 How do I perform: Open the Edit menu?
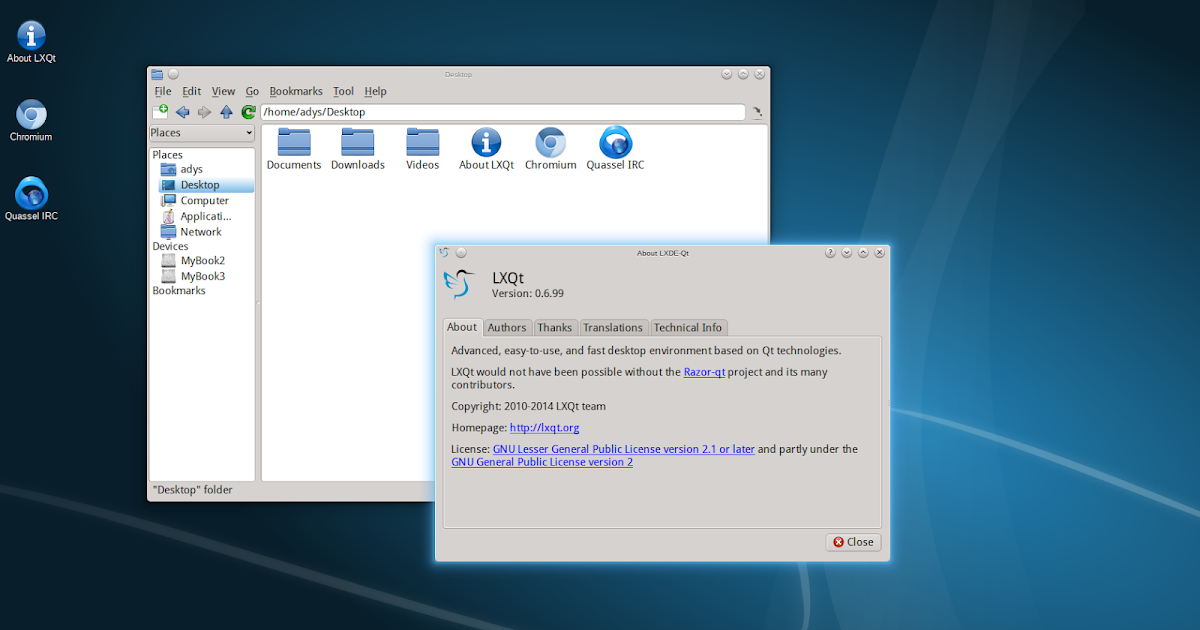[191, 91]
